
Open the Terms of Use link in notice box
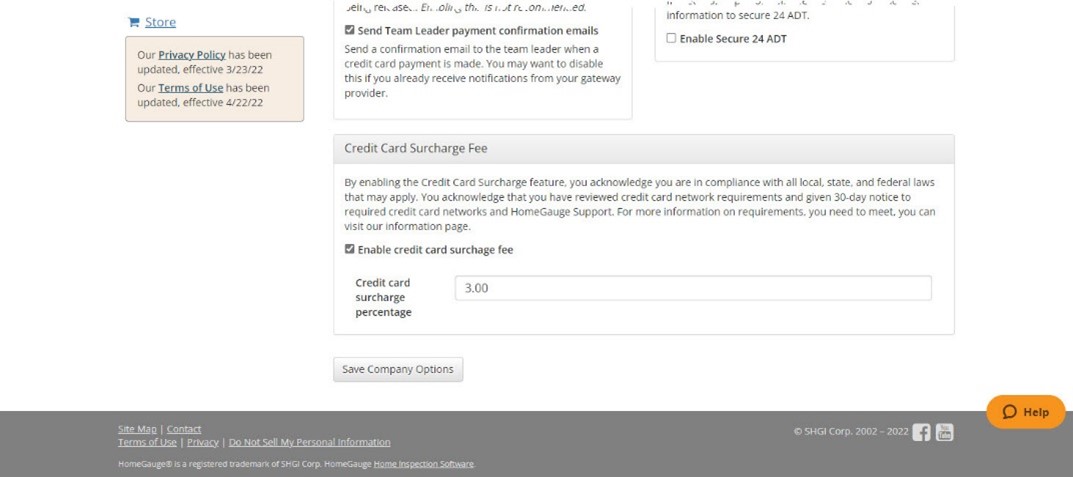(x=190, y=88)
